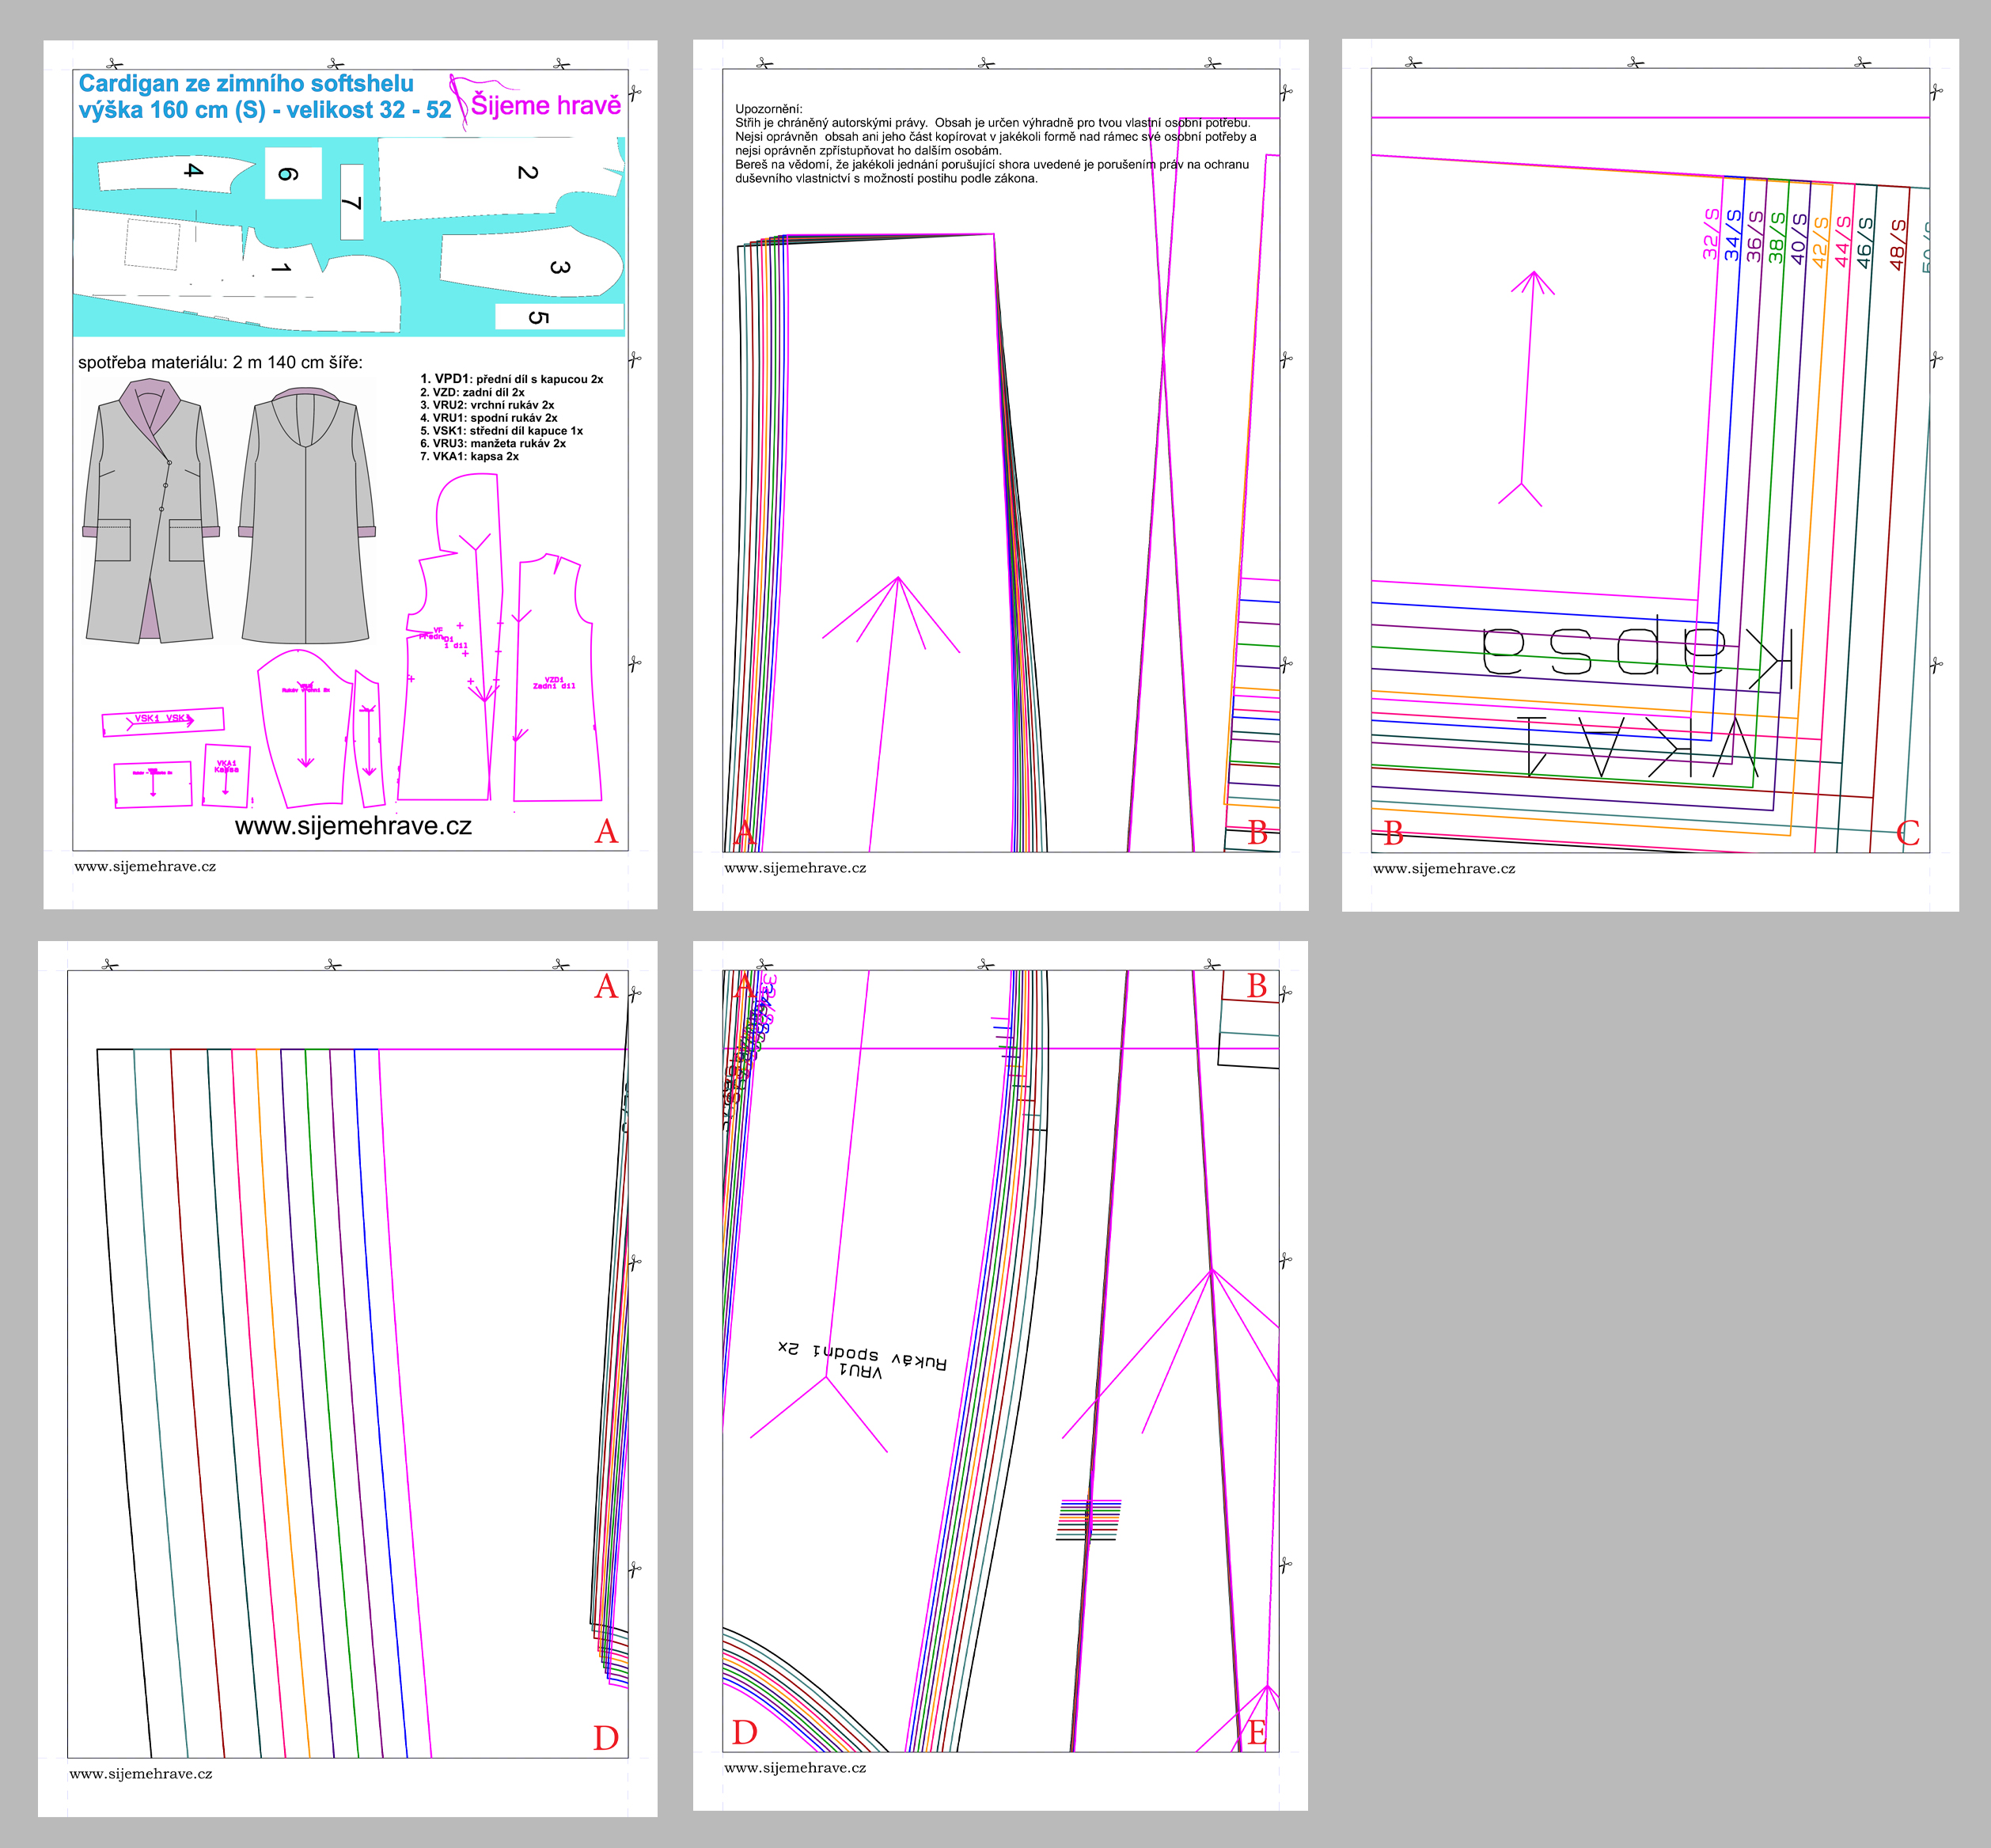This screenshot has width=1991, height=1848.
Task: Click the red "E" page marker
Action: pos(1257,1733)
